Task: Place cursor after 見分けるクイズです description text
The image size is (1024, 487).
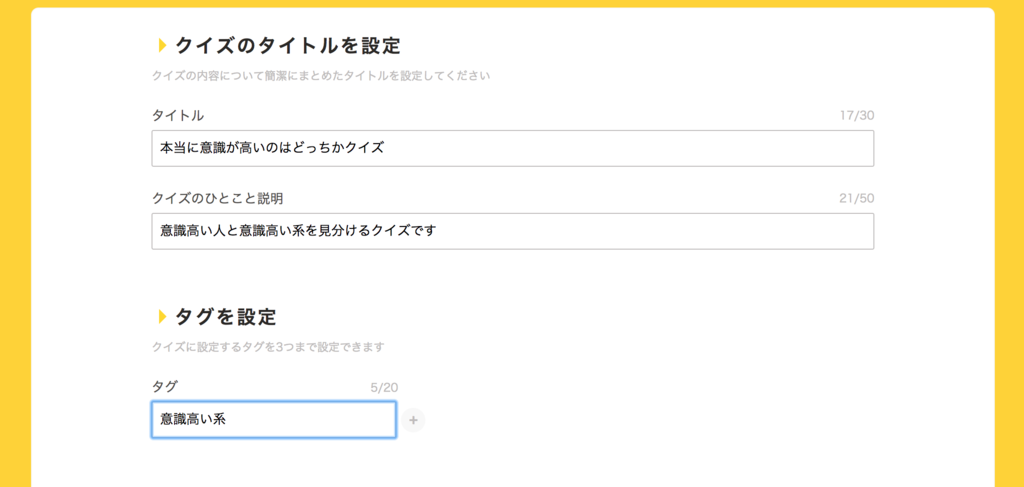Action: [x=436, y=230]
